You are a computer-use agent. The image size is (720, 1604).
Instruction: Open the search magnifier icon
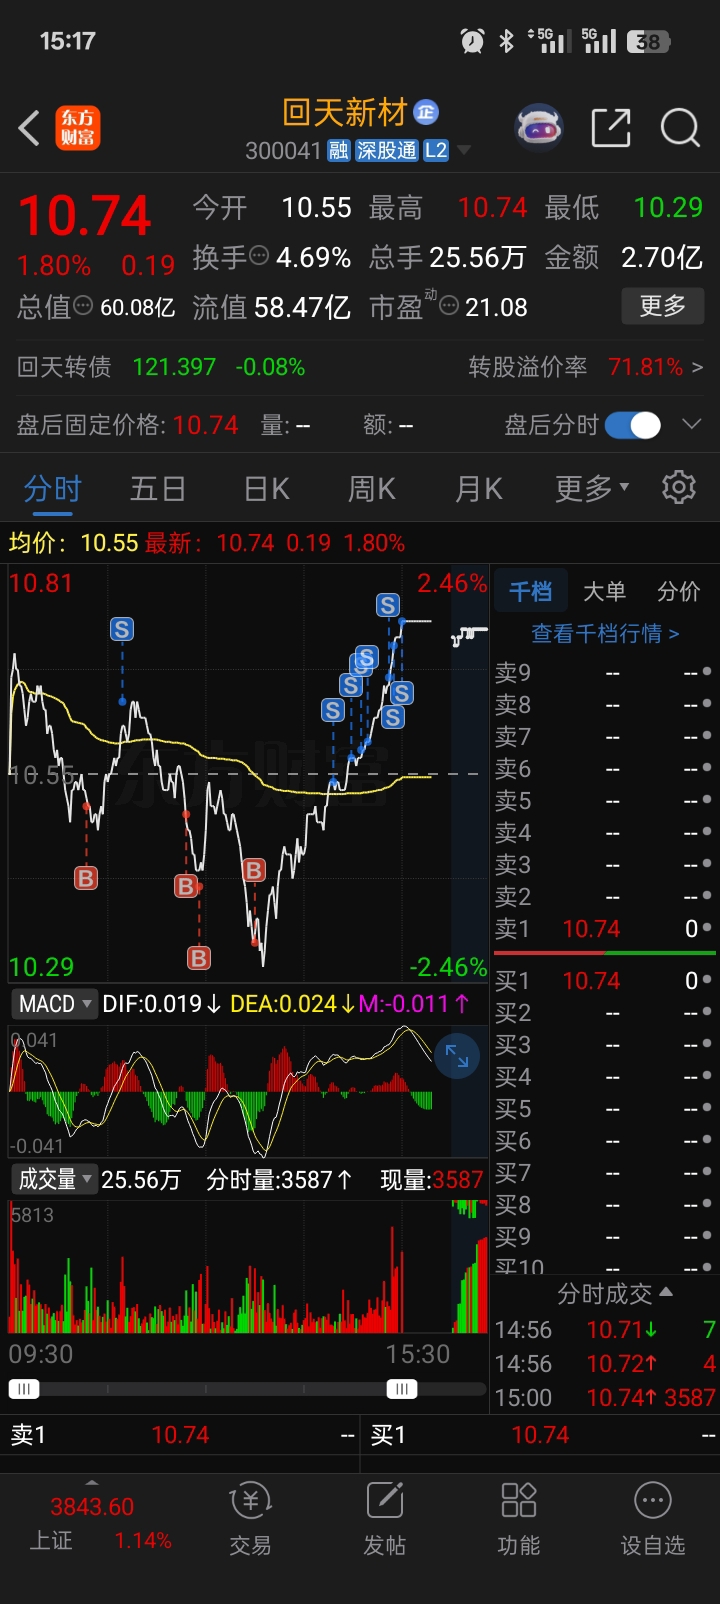coord(680,128)
